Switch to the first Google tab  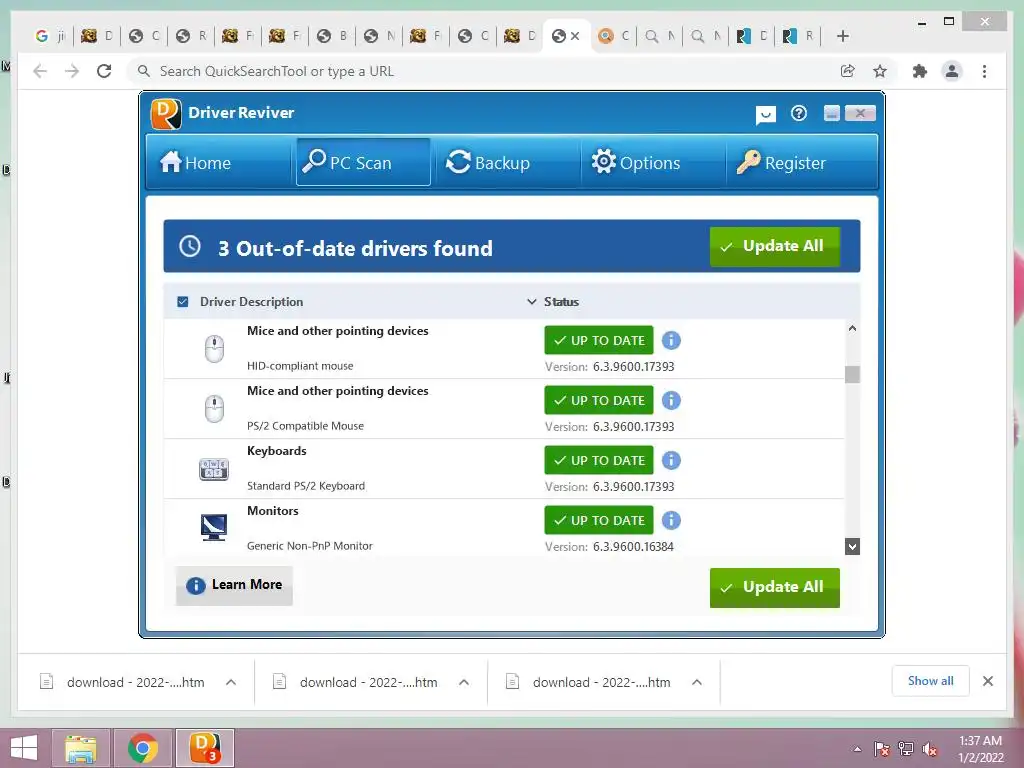pos(50,36)
